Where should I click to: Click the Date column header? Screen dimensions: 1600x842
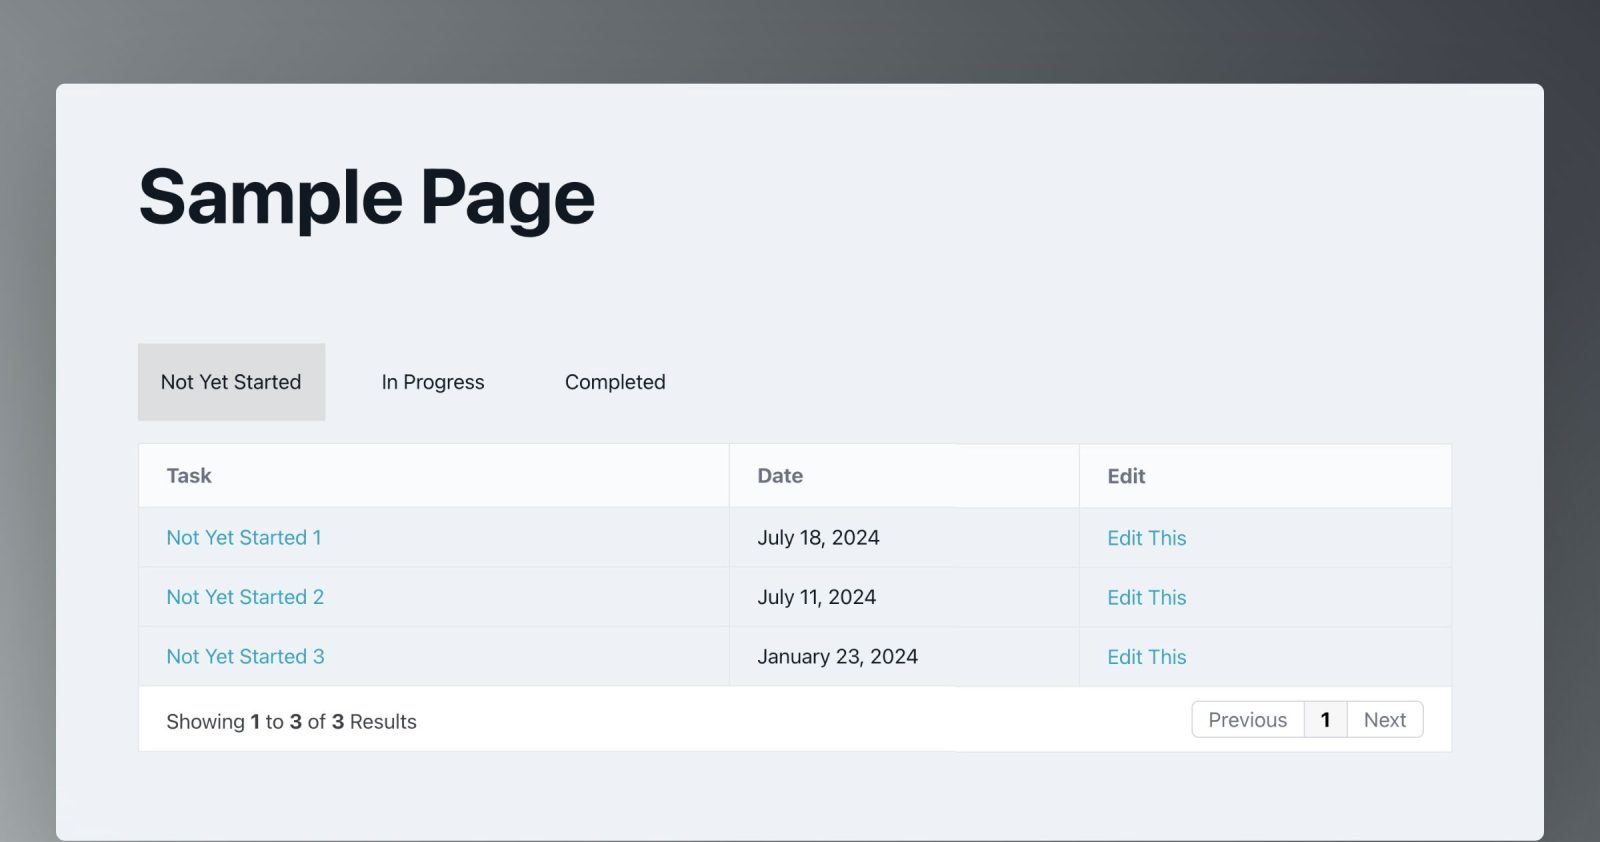[x=780, y=476]
